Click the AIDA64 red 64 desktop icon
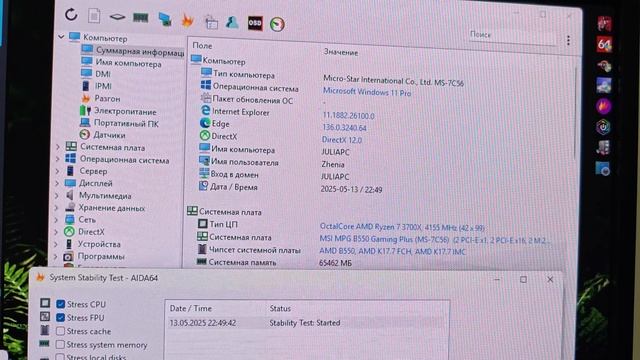This screenshot has height=360, width=640. [604, 44]
